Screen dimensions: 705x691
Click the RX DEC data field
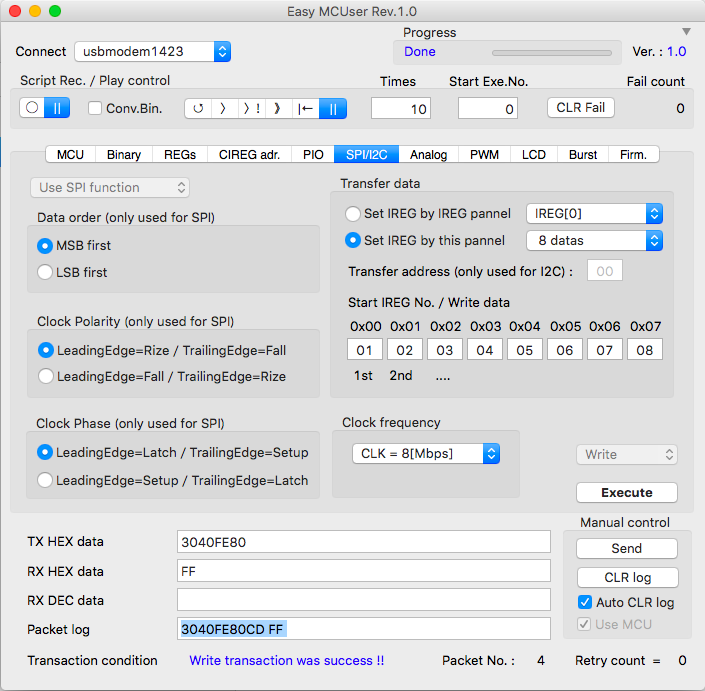click(x=364, y=600)
